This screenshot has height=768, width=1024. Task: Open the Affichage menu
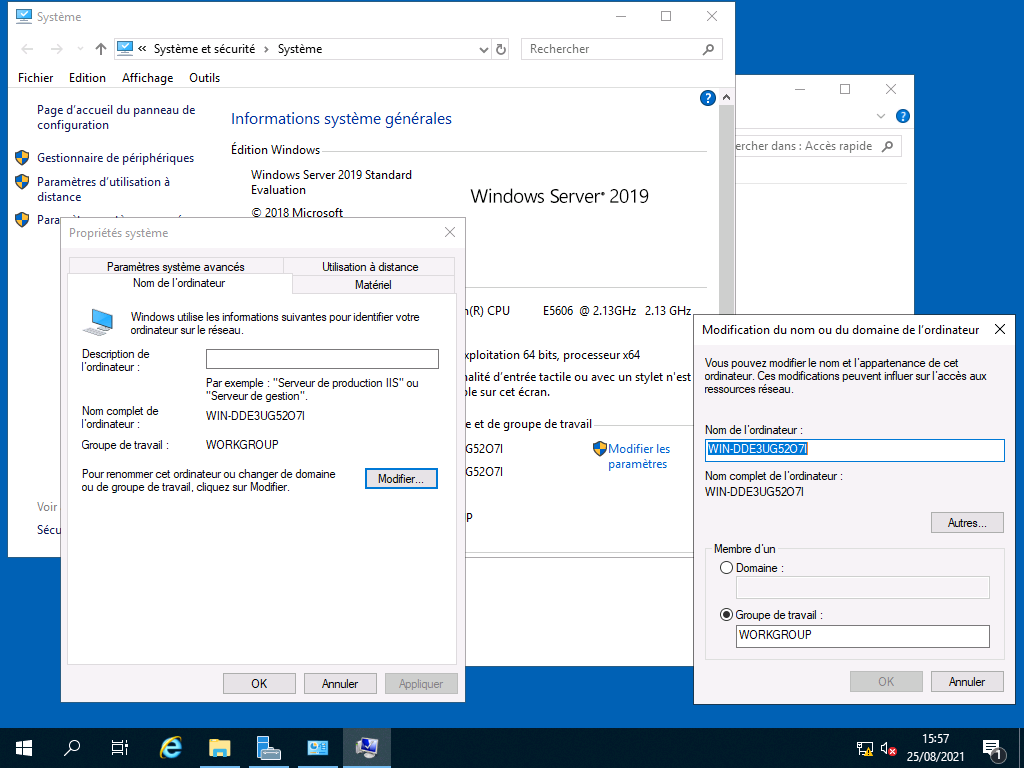(x=148, y=78)
